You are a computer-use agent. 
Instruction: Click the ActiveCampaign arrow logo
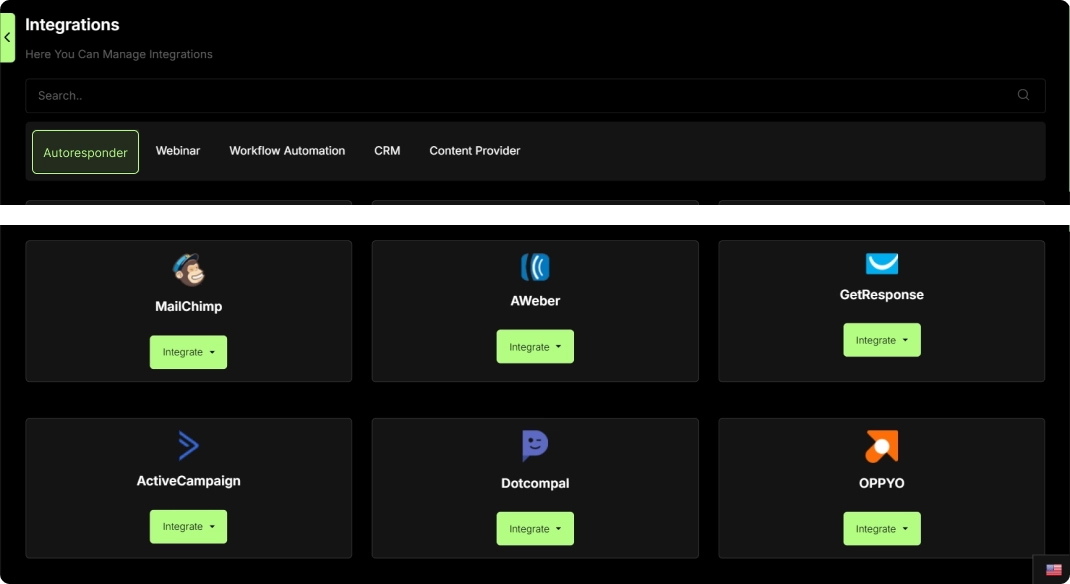tap(188, 446)
